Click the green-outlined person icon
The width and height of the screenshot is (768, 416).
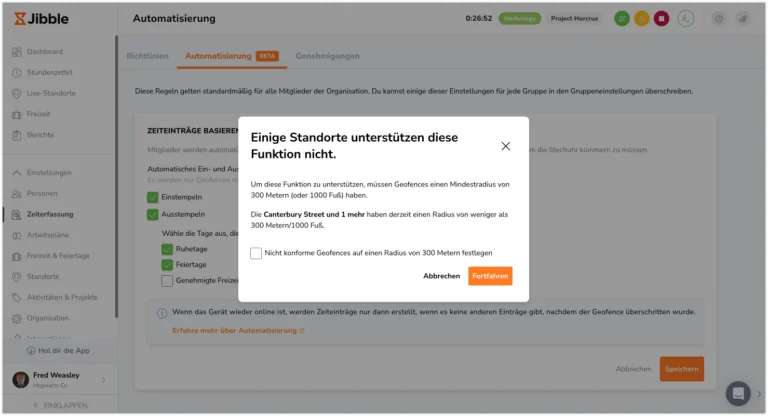[x=686, y=19]
